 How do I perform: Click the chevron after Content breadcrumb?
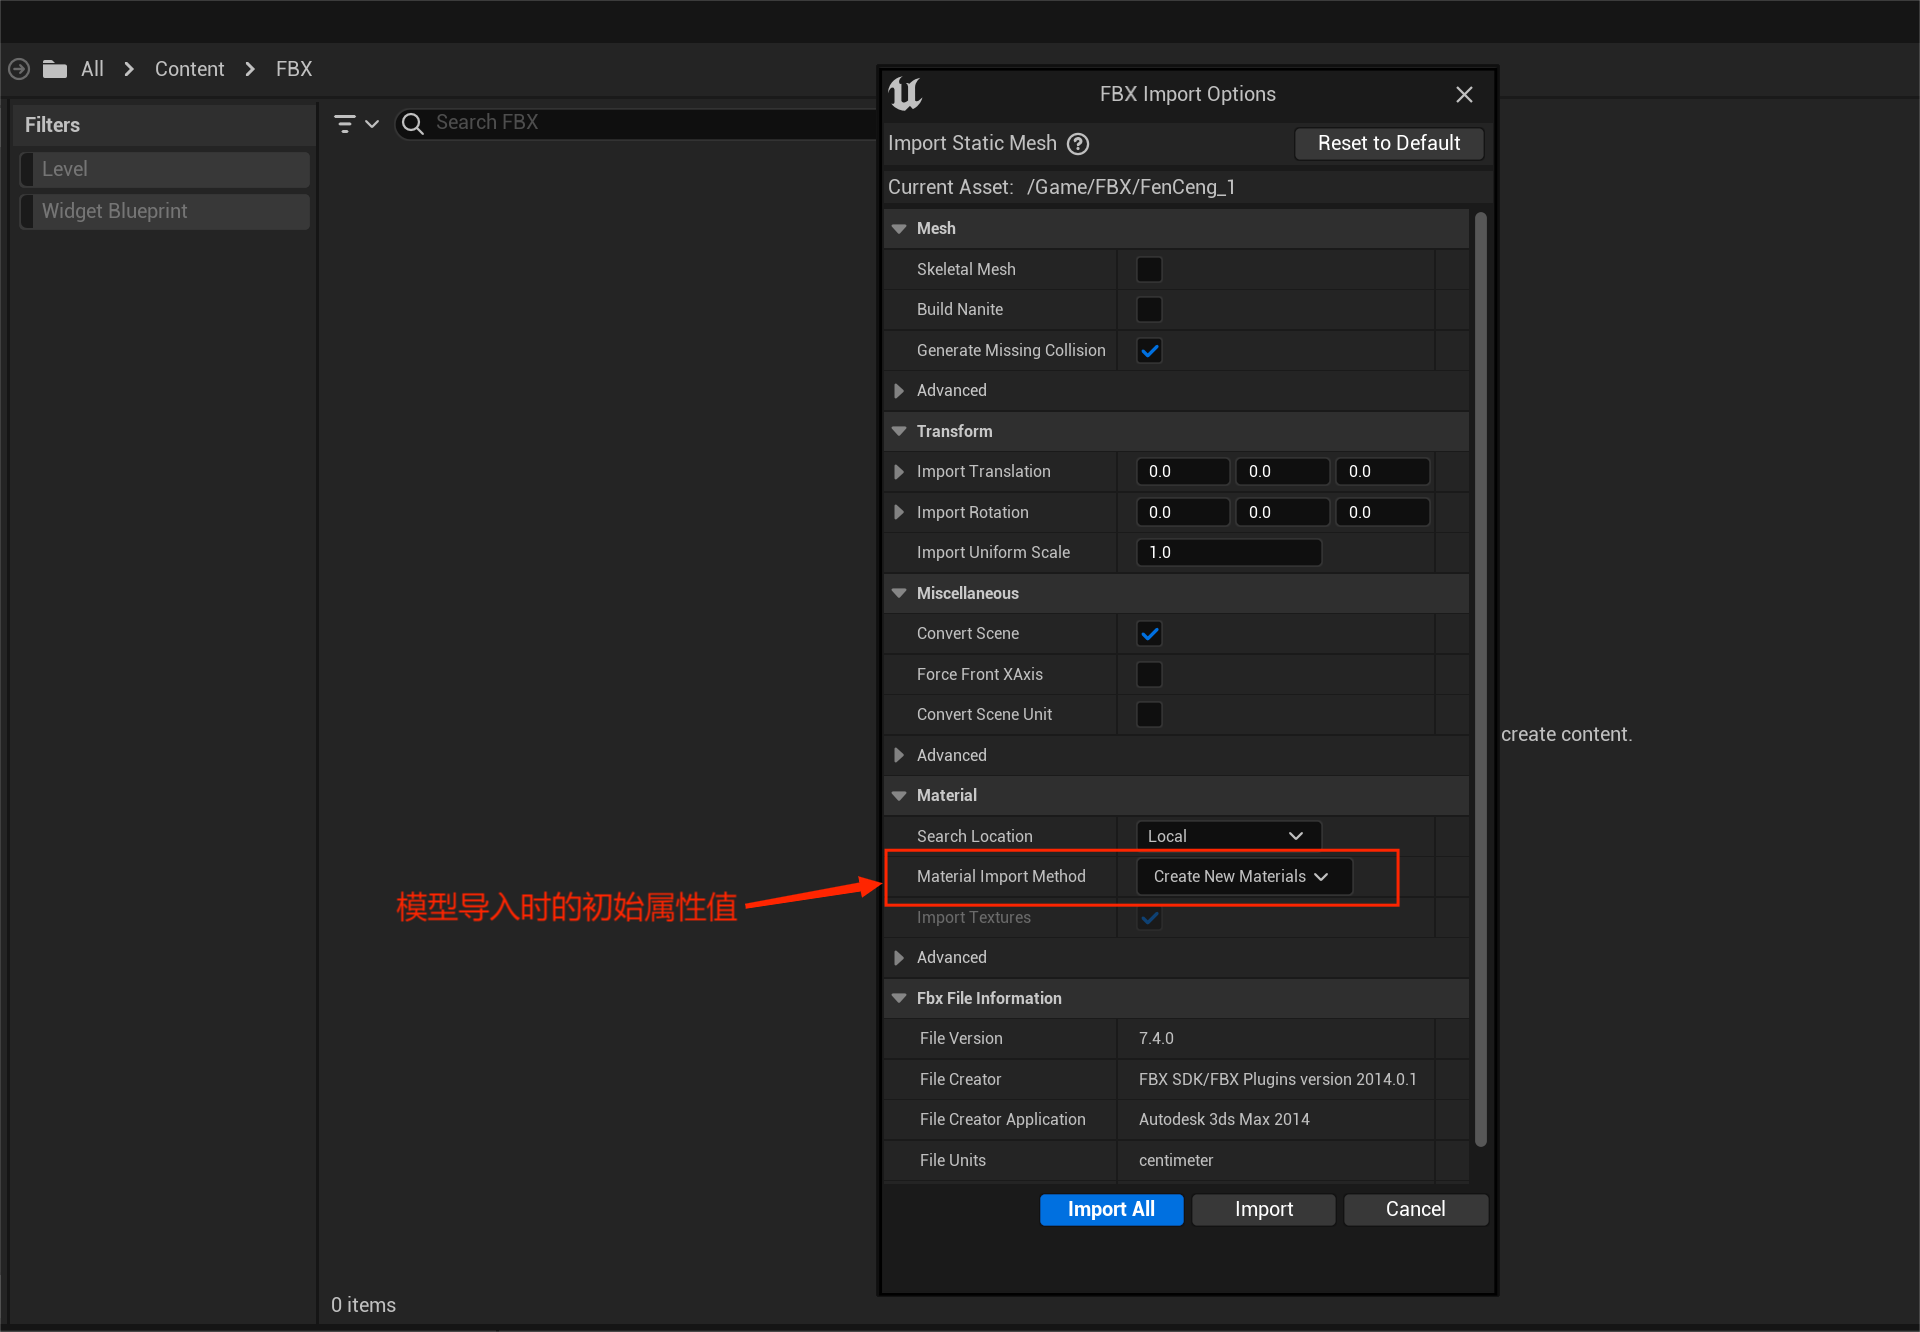coord(250,69)
